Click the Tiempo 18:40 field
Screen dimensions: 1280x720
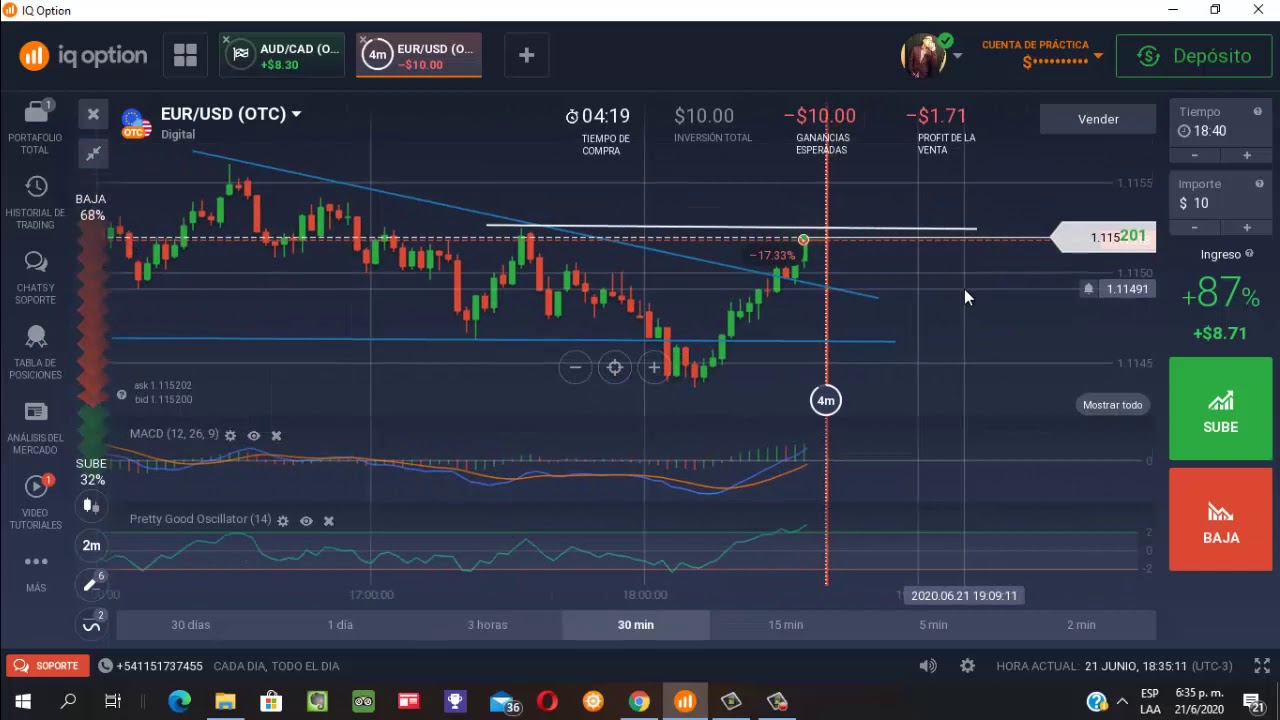(1220, 124)
